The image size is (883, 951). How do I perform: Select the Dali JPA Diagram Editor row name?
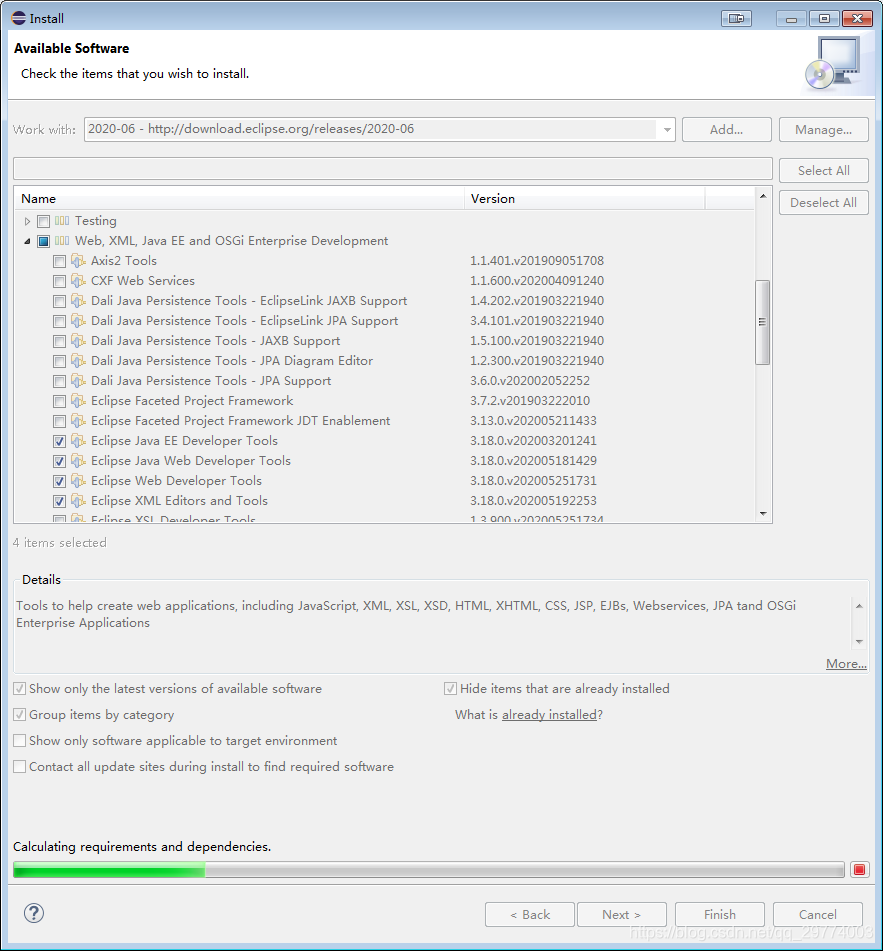tap(232, 361)
